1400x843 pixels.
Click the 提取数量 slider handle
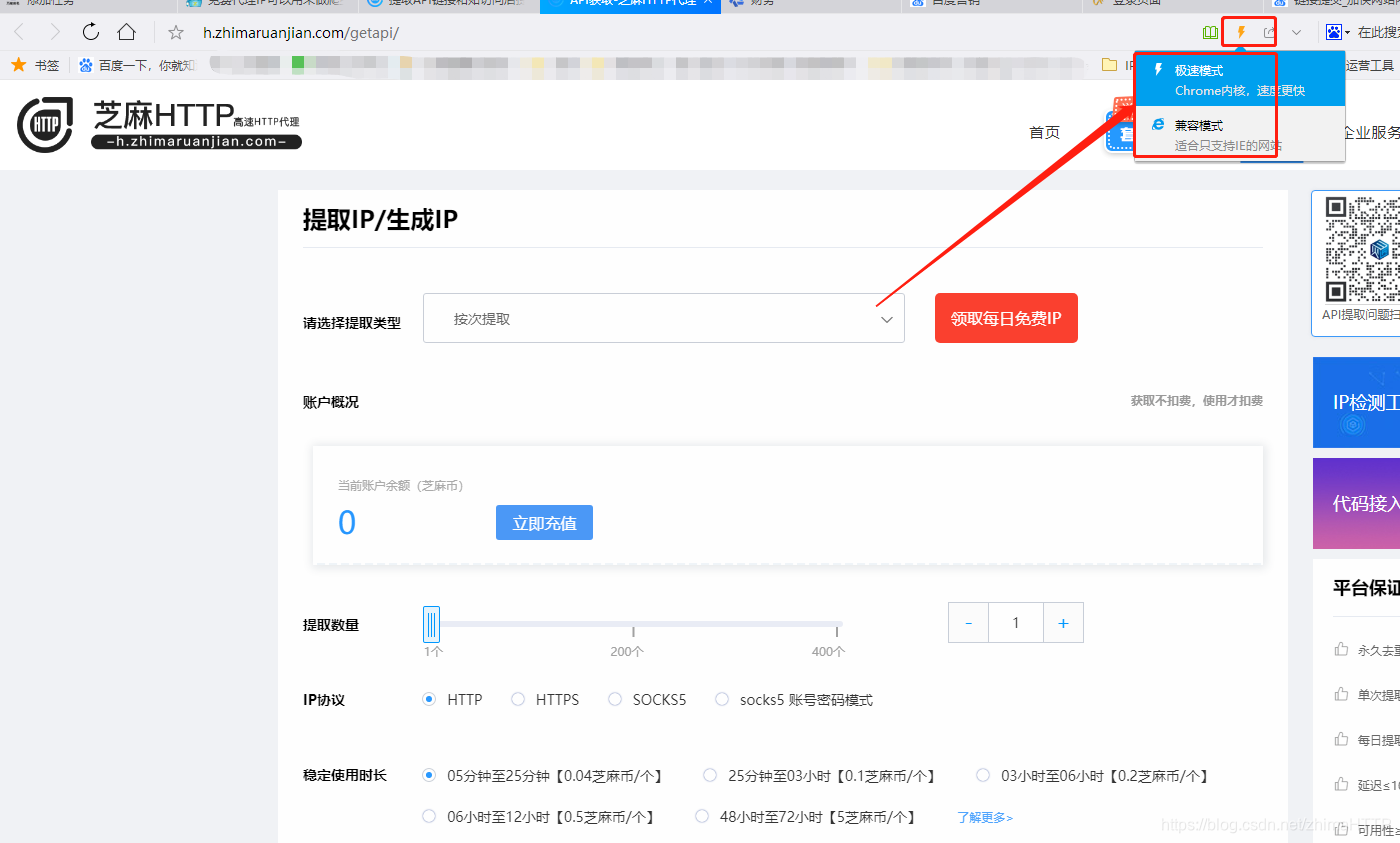431,624
